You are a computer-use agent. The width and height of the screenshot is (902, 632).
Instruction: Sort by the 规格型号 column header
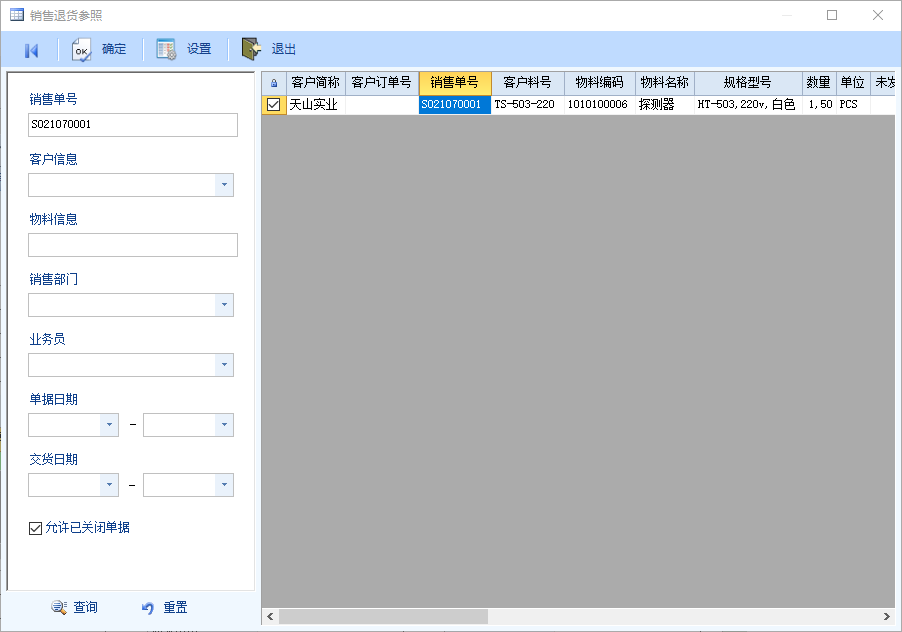[x=748, y=83]
